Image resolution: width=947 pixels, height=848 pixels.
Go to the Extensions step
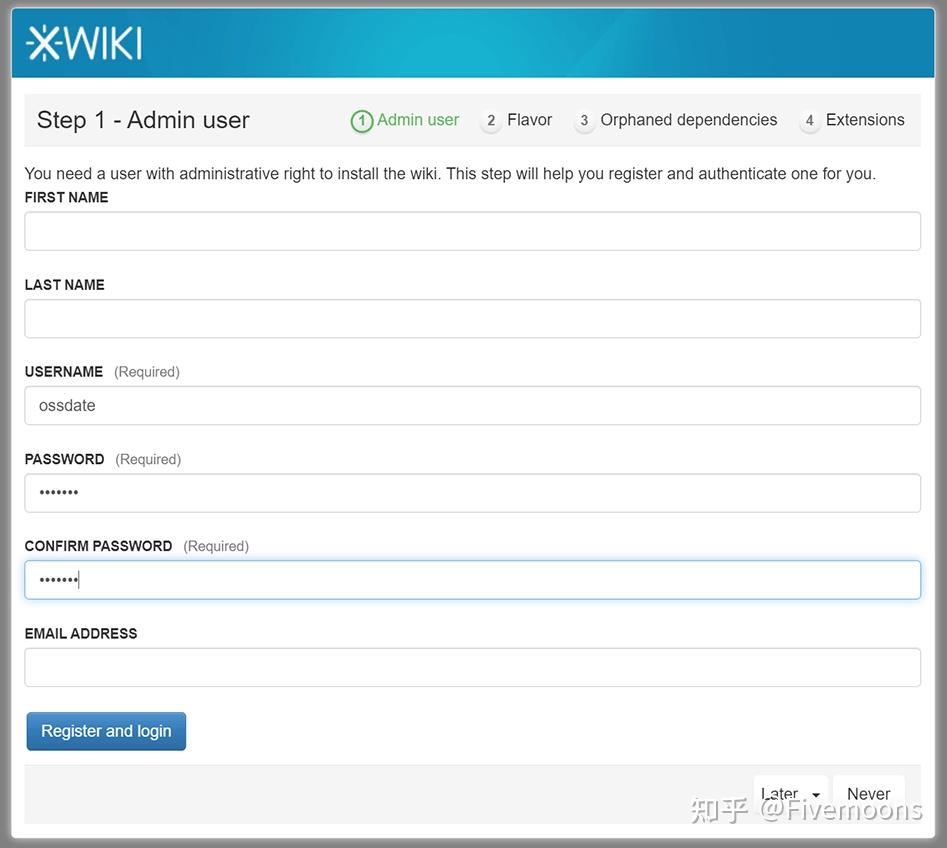pyautogui.click(x=866, y=119)
